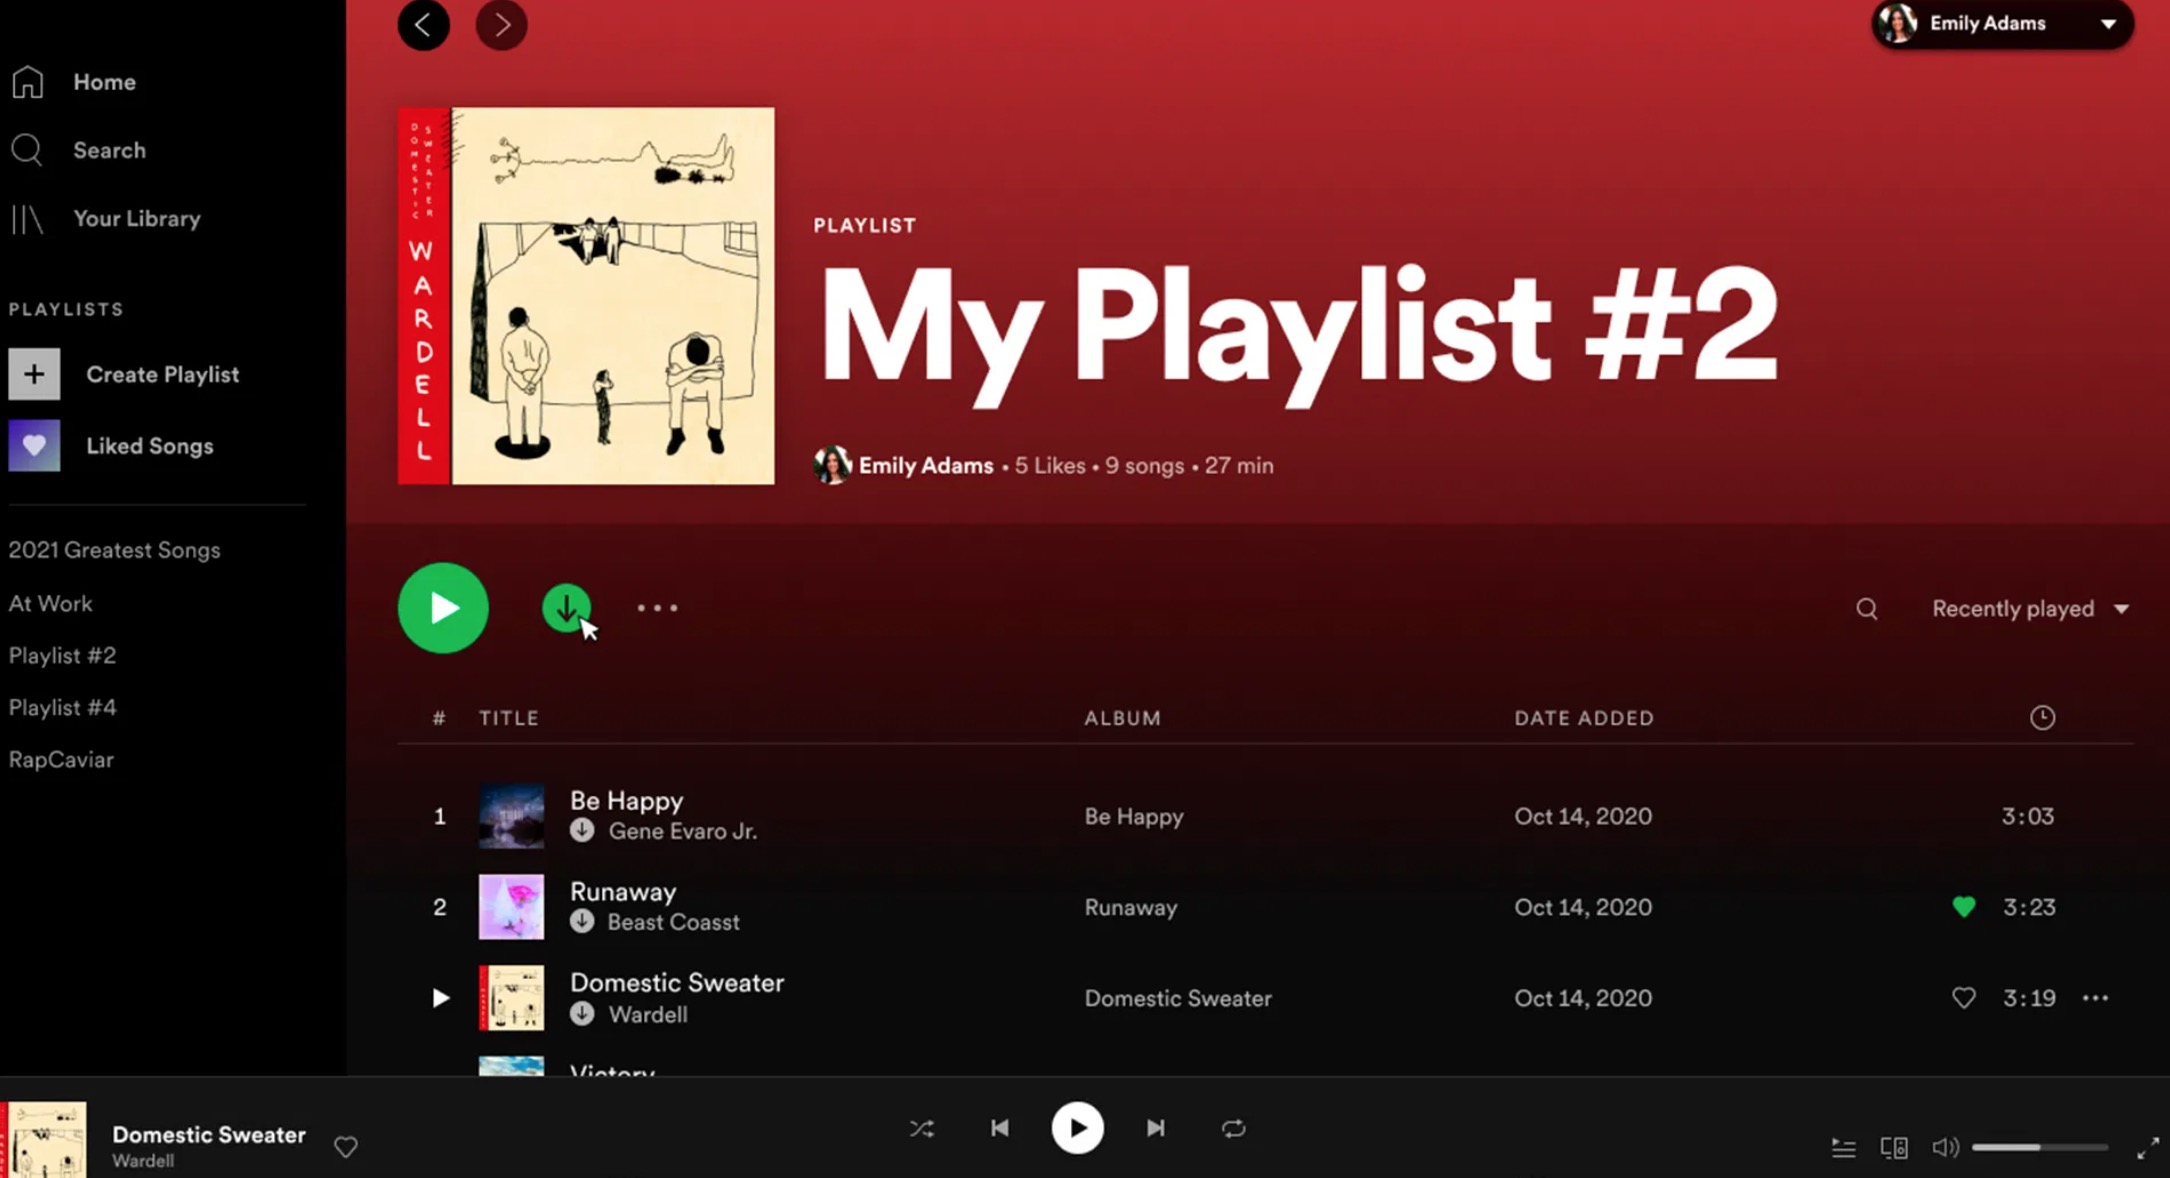2170x1178 pixels.
Task: Open the Recently played sort dropdown
Action: (2030, 609)
